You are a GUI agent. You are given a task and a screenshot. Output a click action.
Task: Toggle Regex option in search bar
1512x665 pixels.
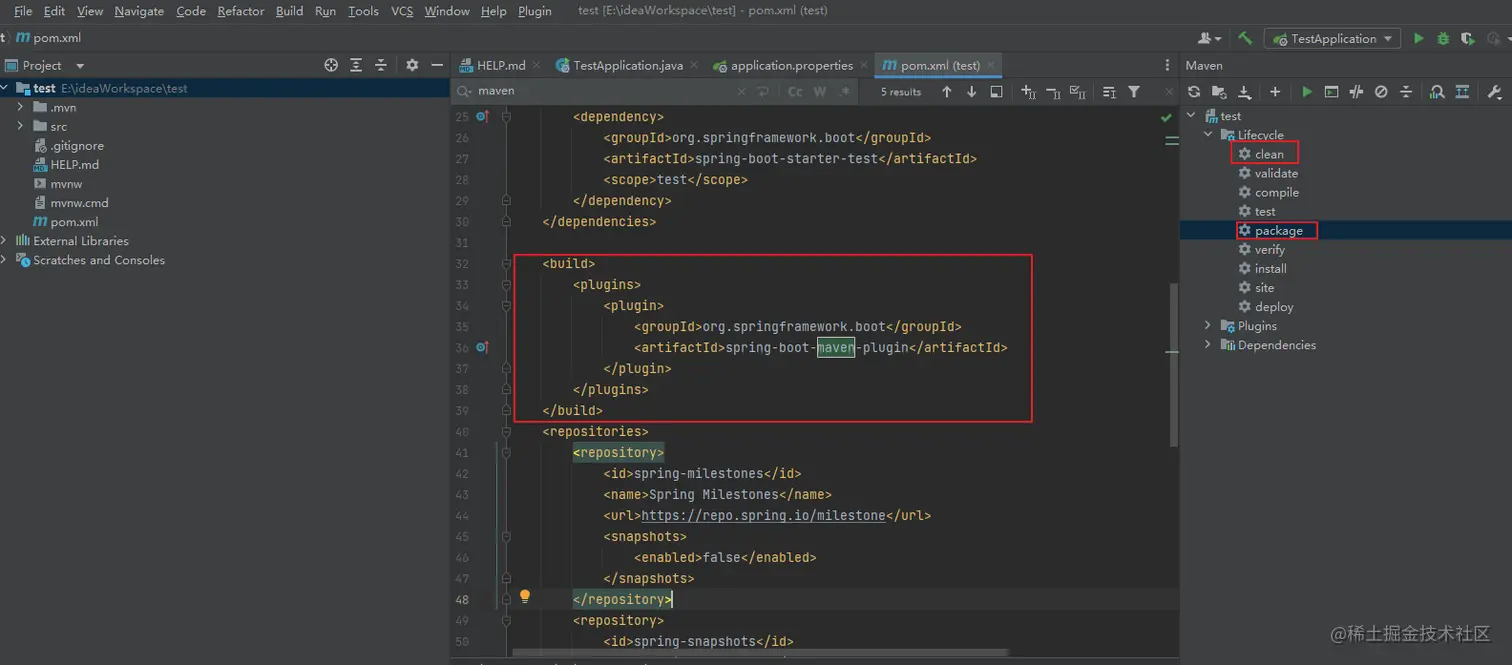[x=845, y=91]
